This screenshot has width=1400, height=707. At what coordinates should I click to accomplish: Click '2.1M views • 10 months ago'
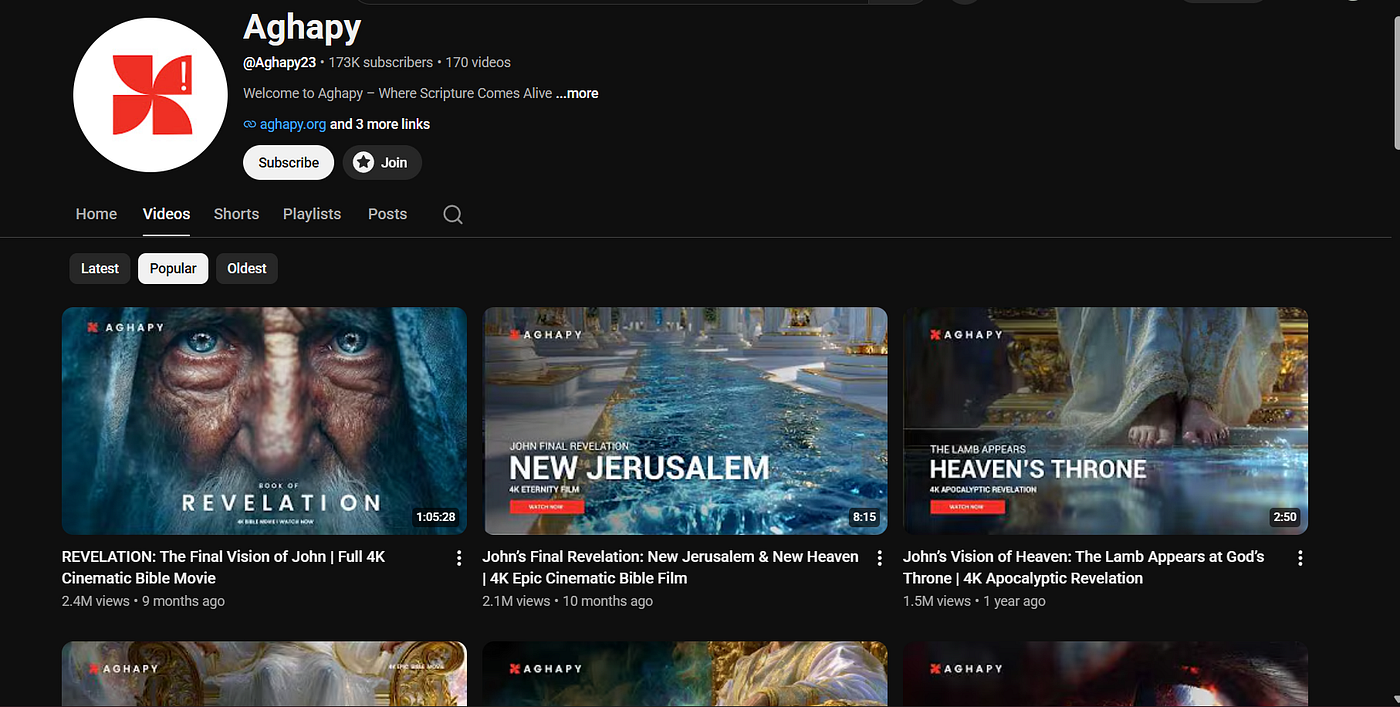(x=568, y=601)
